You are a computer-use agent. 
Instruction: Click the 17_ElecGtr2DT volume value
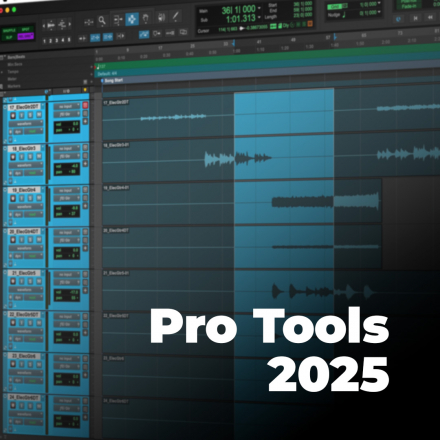pyautogui.click(x=75, y=124)
